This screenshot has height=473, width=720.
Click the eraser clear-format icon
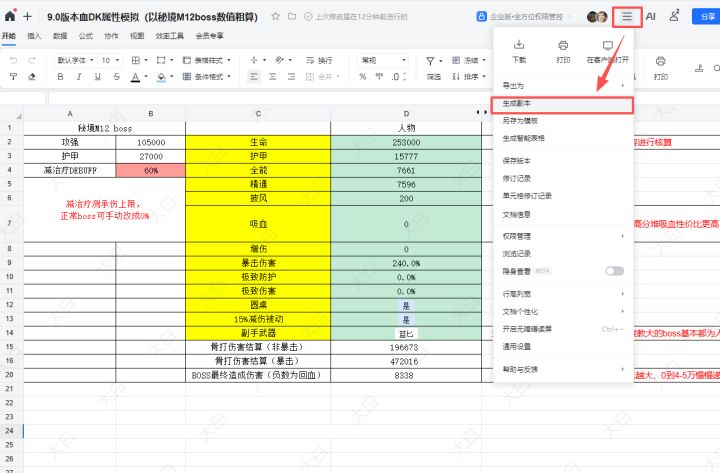[x=32, y=77]
